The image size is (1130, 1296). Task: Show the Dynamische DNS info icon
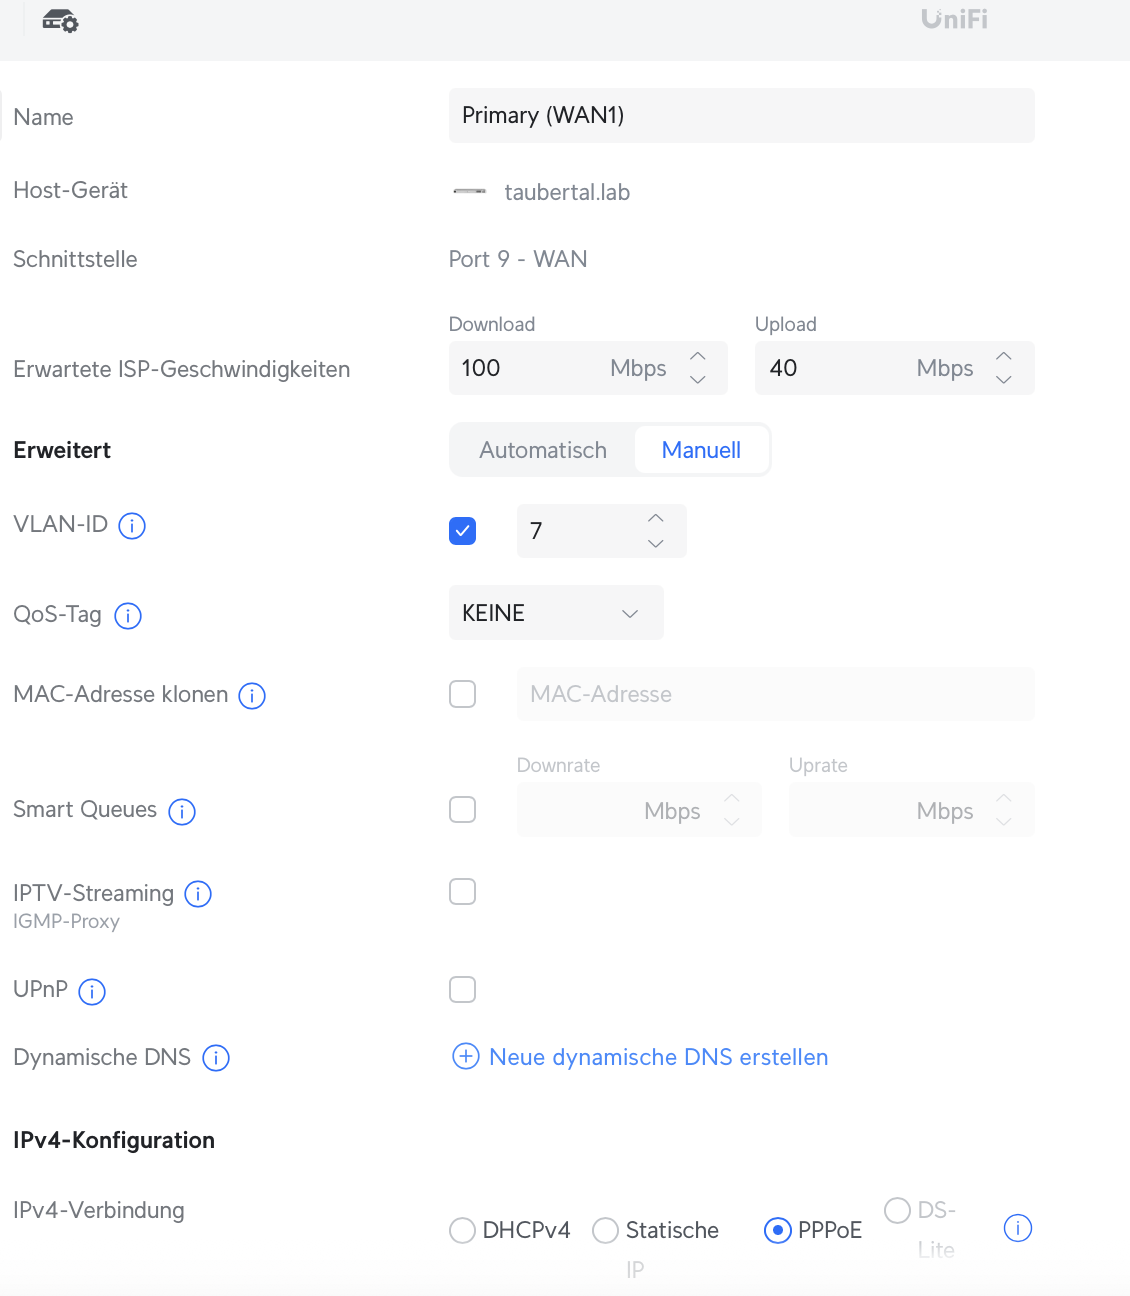pos(216,1058)
